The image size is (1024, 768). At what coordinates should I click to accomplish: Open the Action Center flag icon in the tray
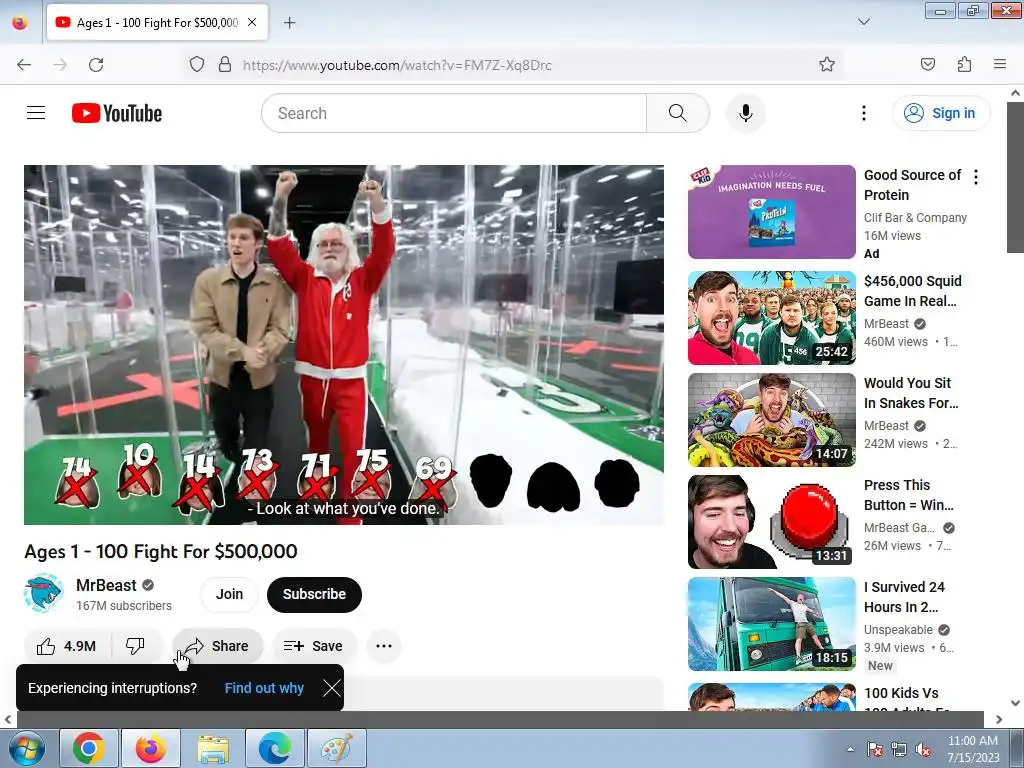point(874,749)
